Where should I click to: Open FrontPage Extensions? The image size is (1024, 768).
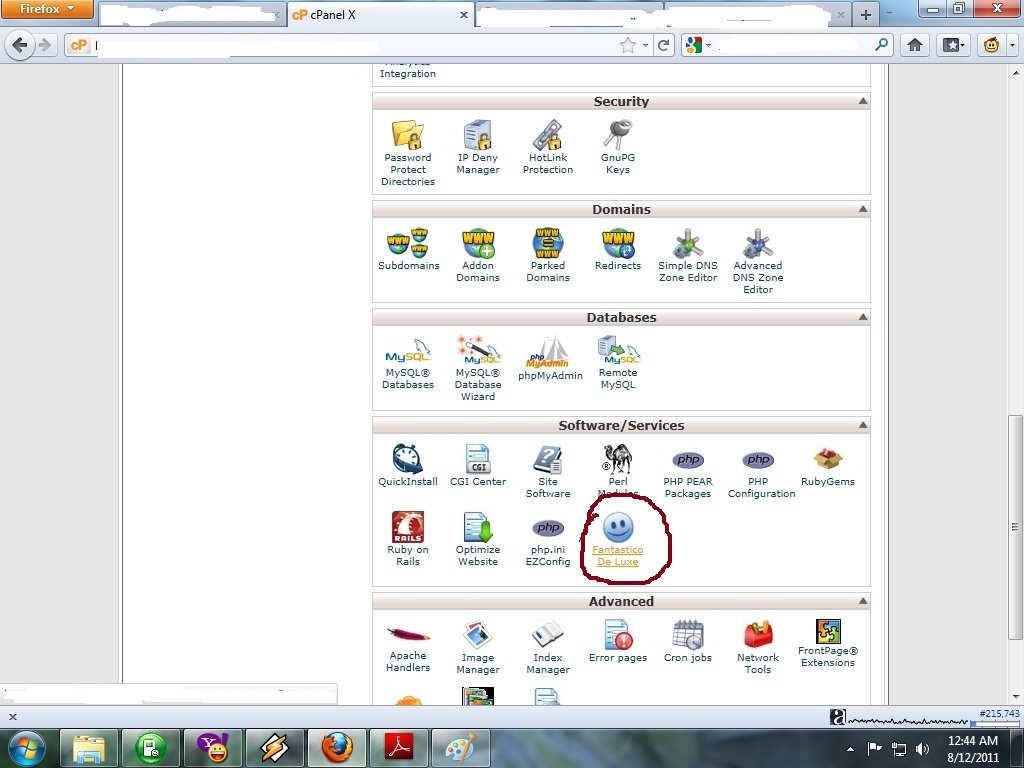point(827,644)
